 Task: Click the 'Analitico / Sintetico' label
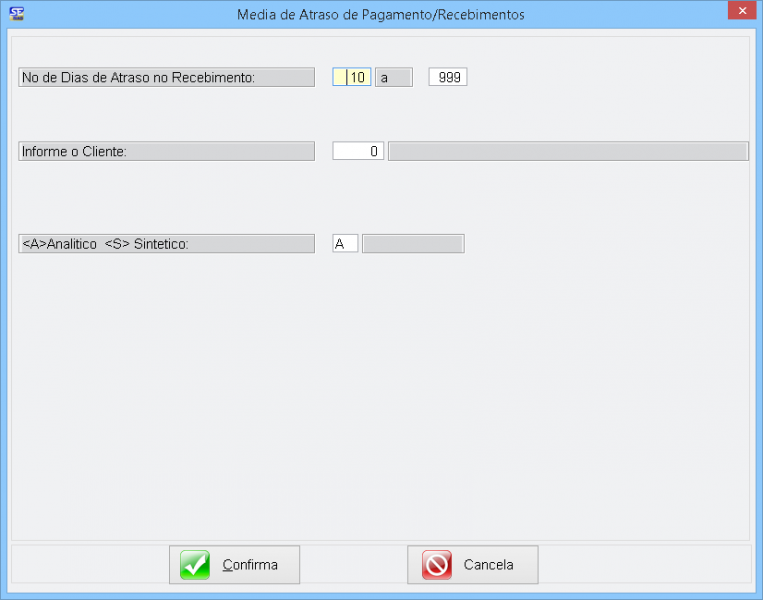tap(166, 244)
